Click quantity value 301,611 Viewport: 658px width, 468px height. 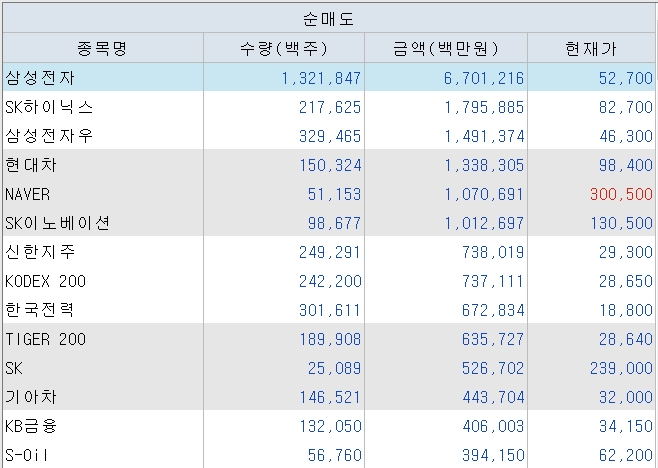tap(330, 311)
